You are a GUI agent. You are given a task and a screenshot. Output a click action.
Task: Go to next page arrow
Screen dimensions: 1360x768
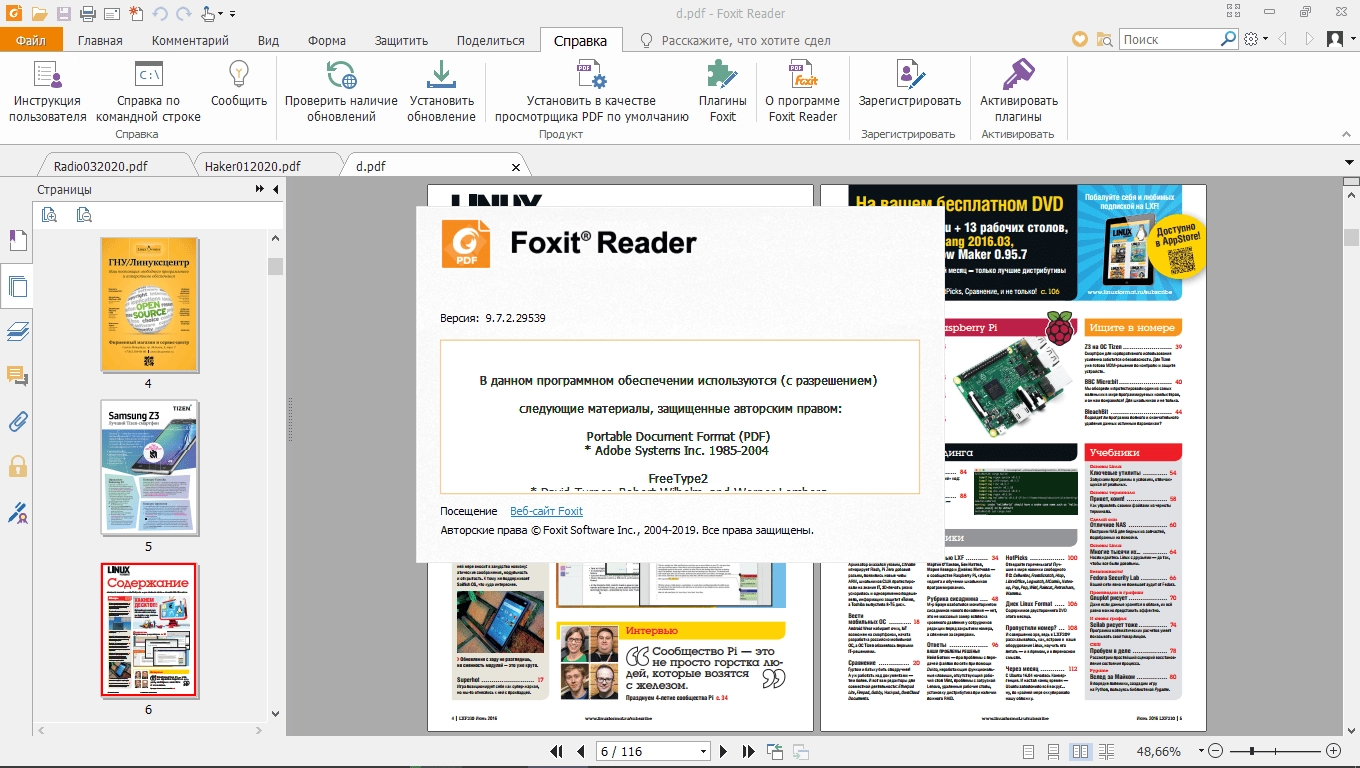click(724, 751)
